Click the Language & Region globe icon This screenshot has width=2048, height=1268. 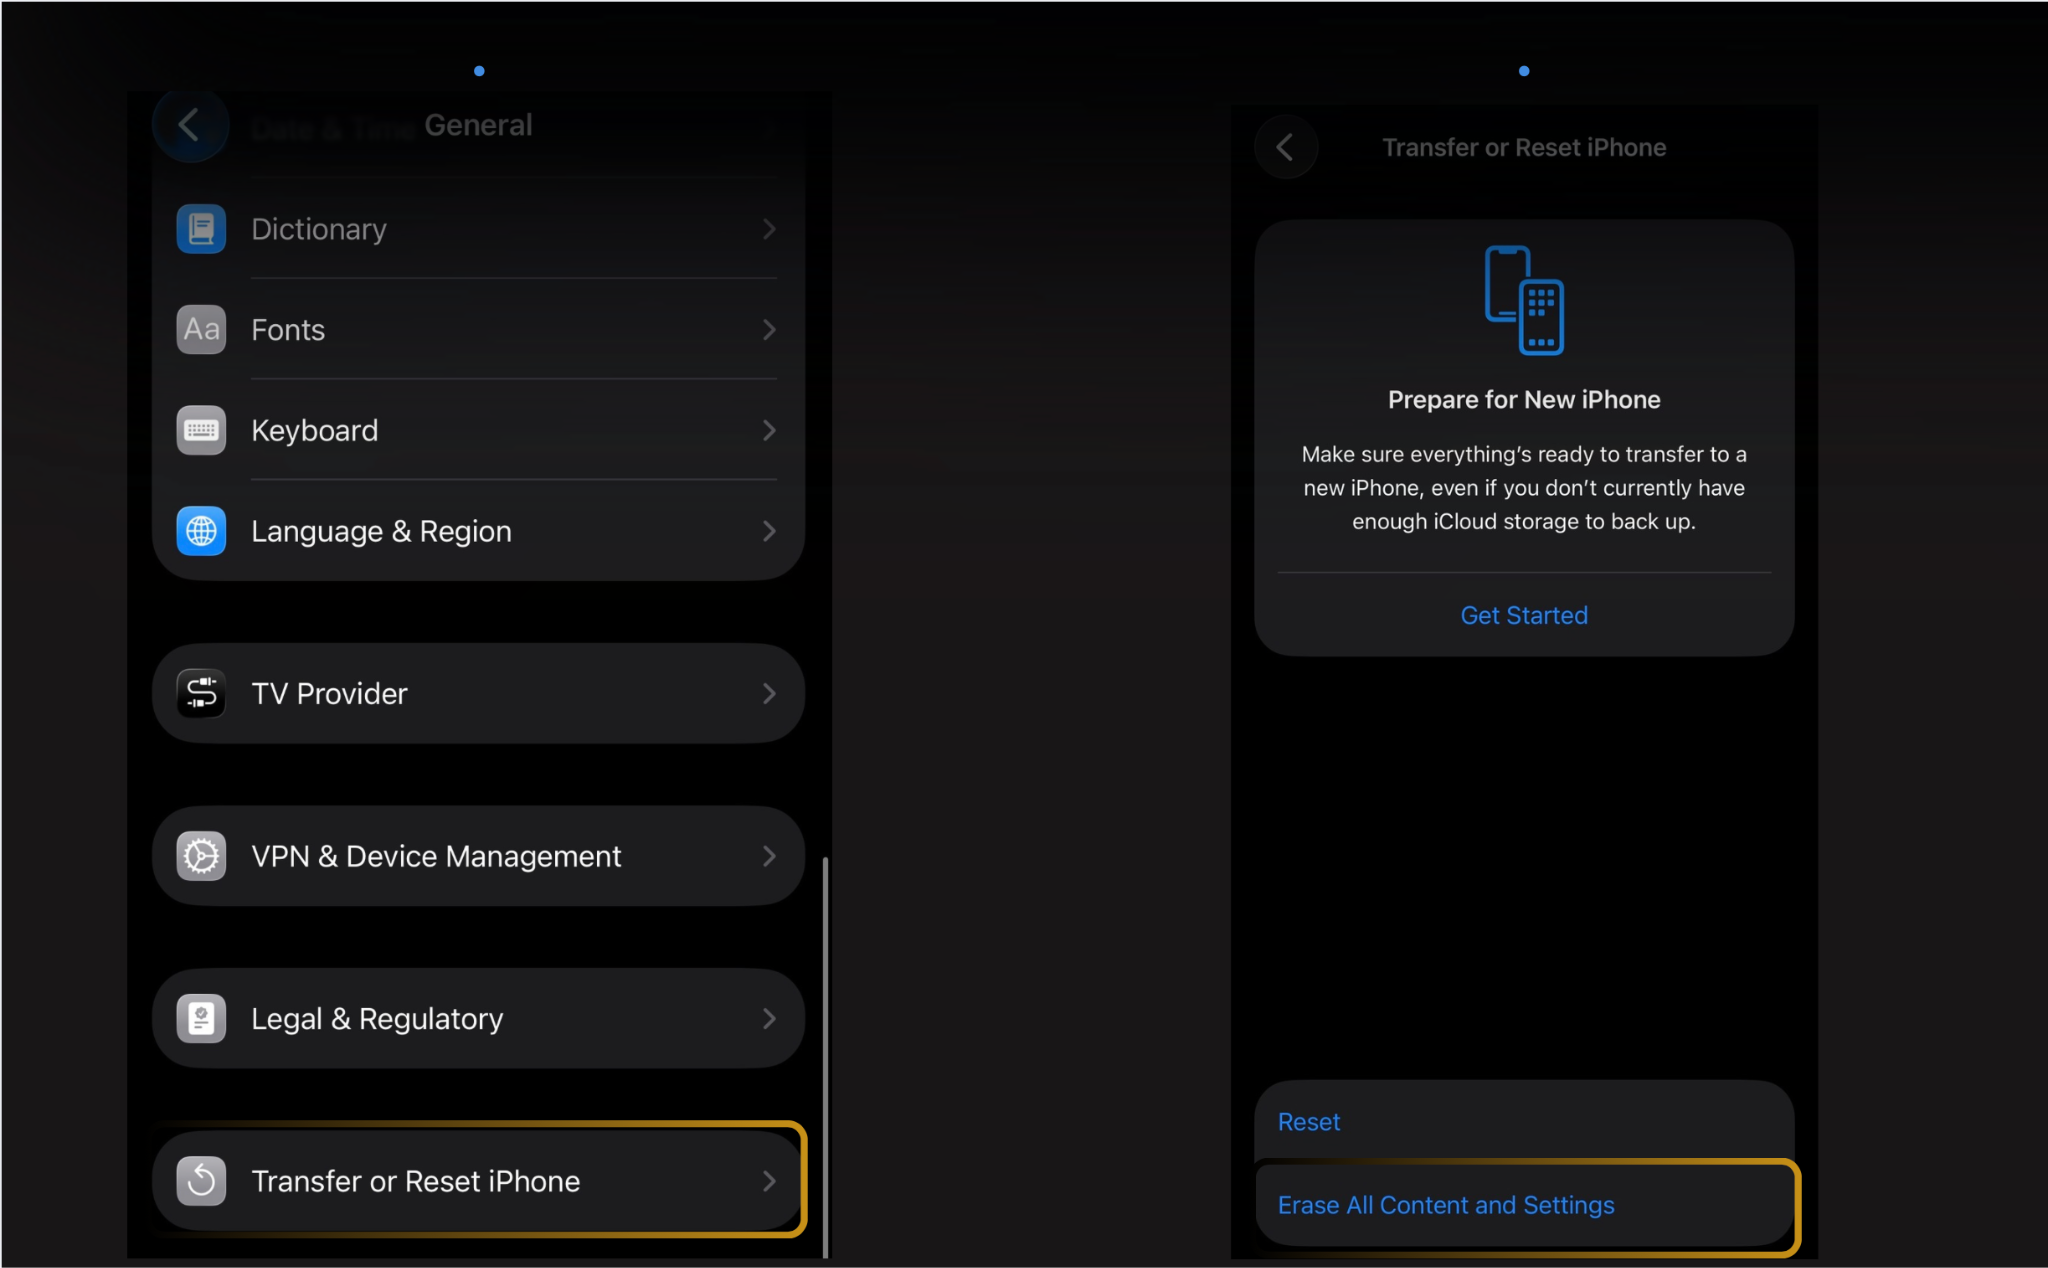point(200,531)
